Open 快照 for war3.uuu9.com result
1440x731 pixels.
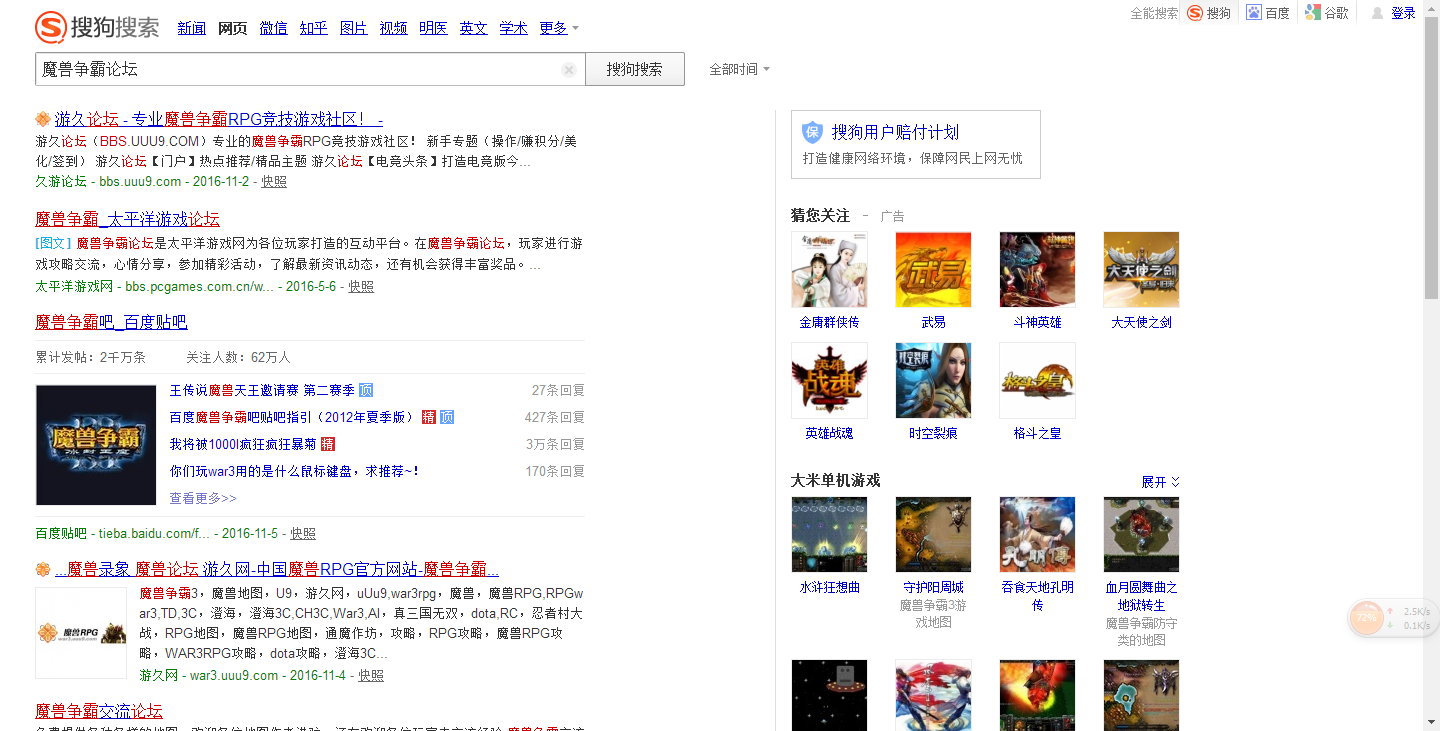pos(371,676)
